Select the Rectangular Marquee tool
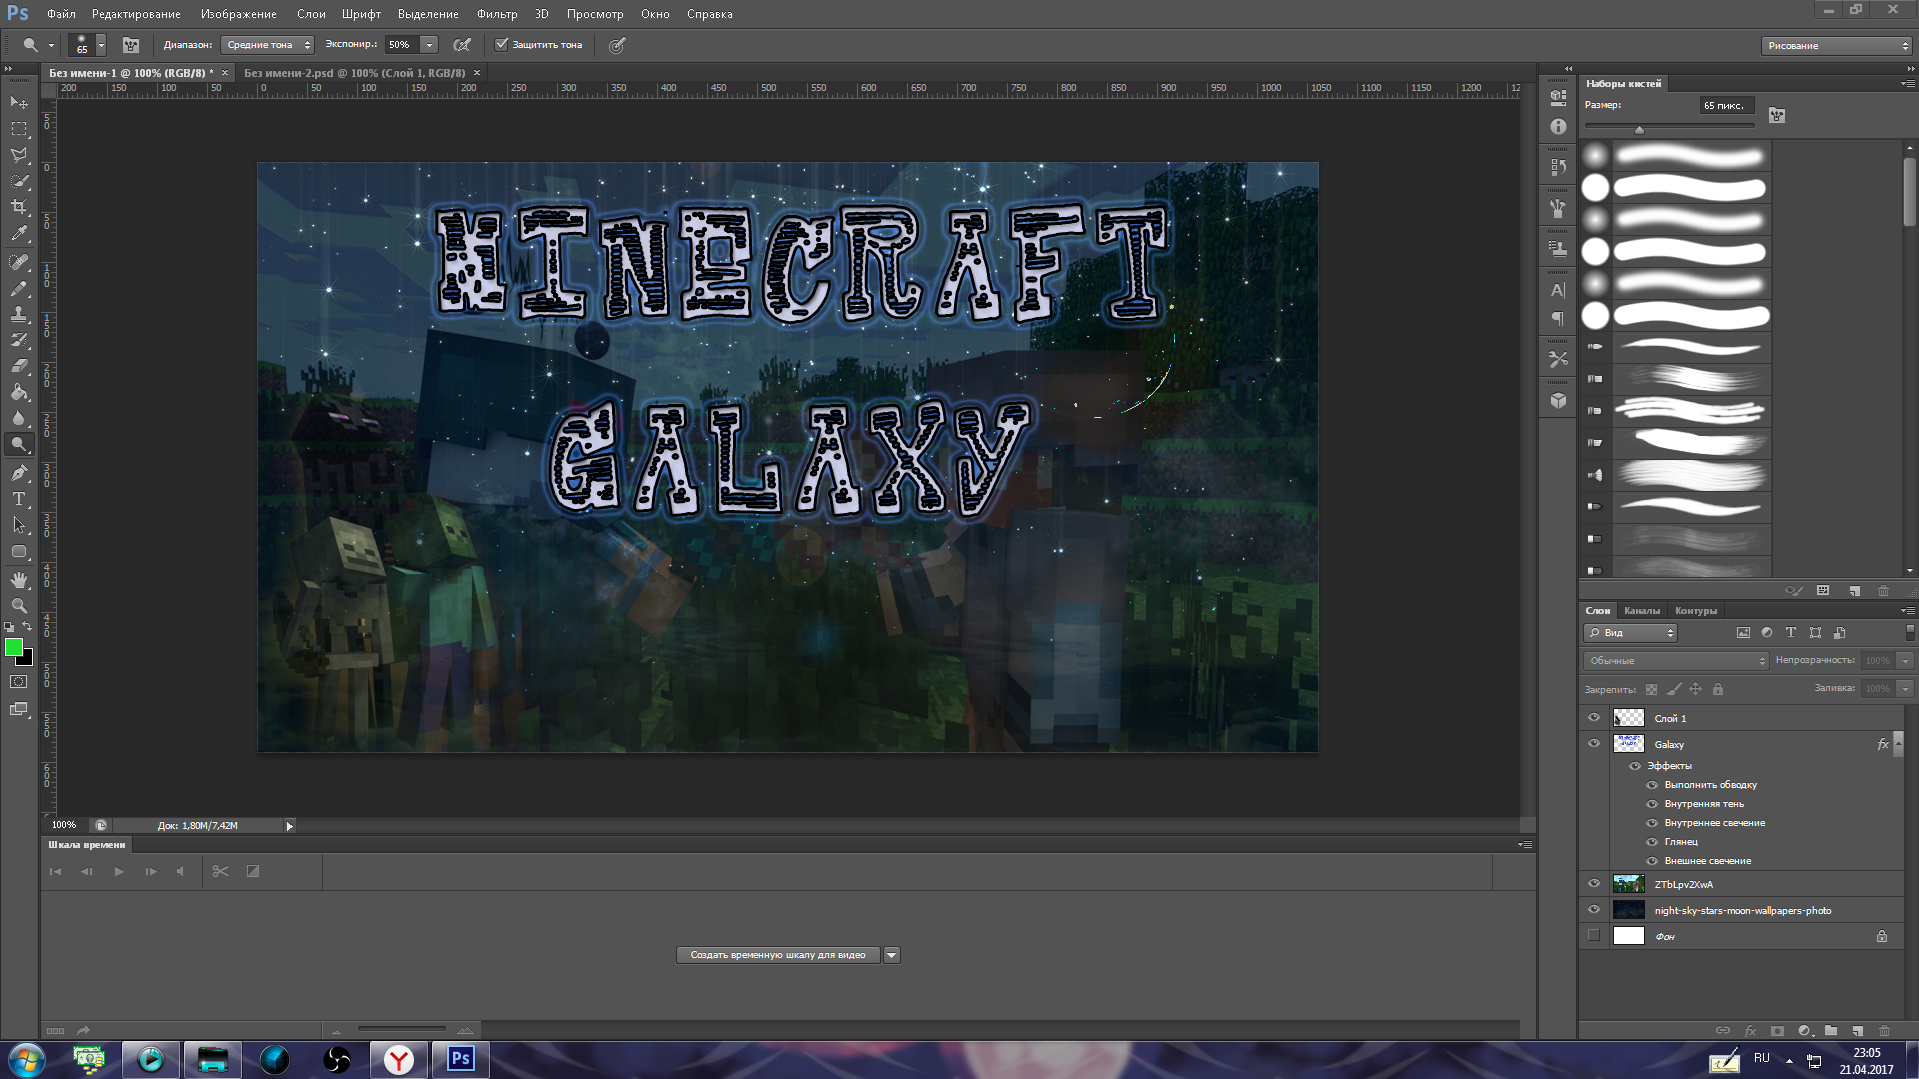1919x1079 pixels. pos(19,129)
